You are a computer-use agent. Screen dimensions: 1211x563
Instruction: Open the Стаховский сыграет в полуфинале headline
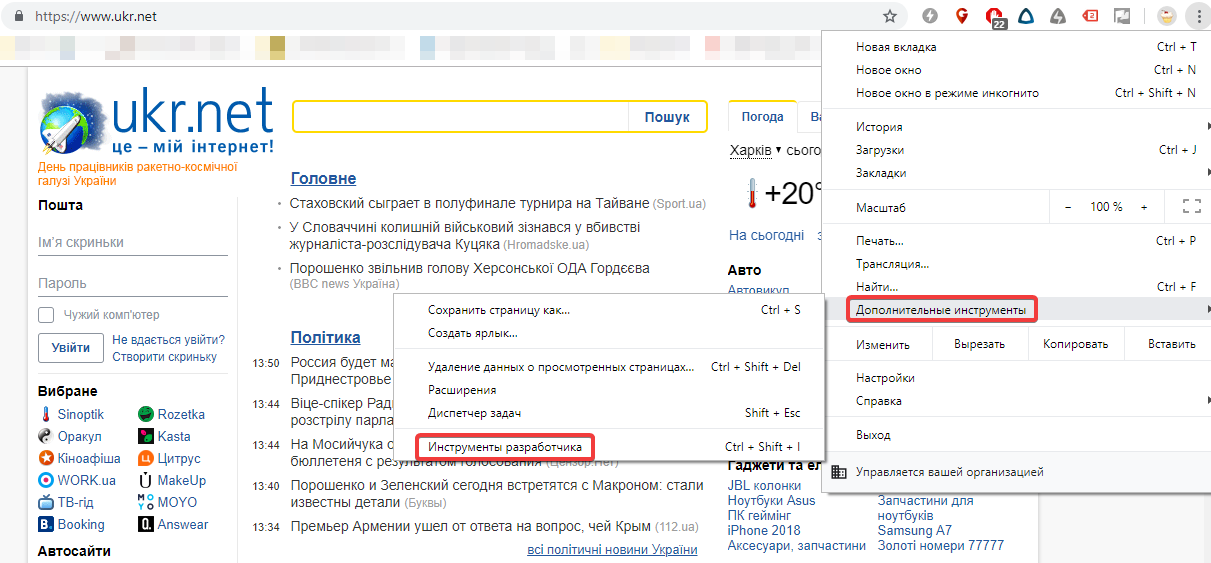point(469,203)
